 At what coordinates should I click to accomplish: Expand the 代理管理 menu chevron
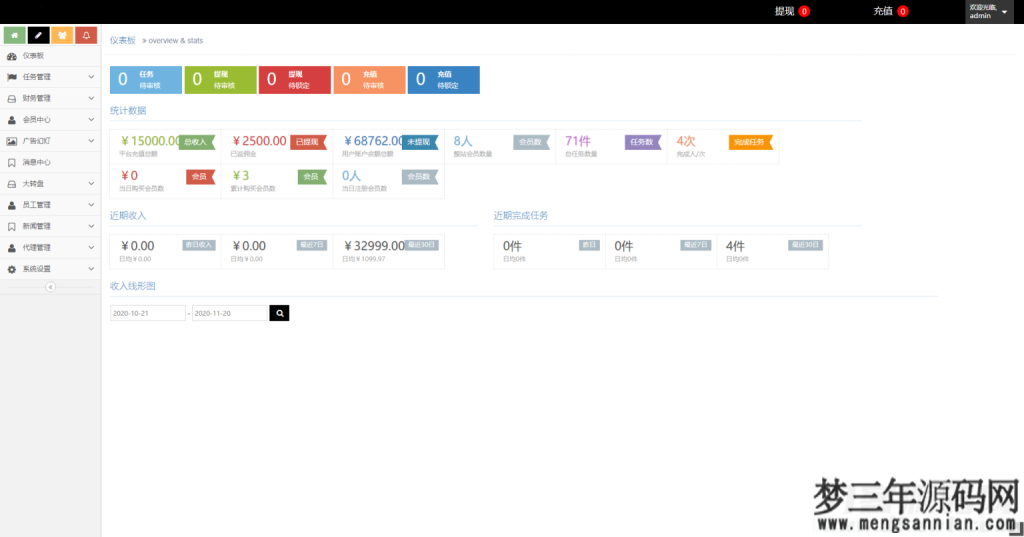(91, 248)
